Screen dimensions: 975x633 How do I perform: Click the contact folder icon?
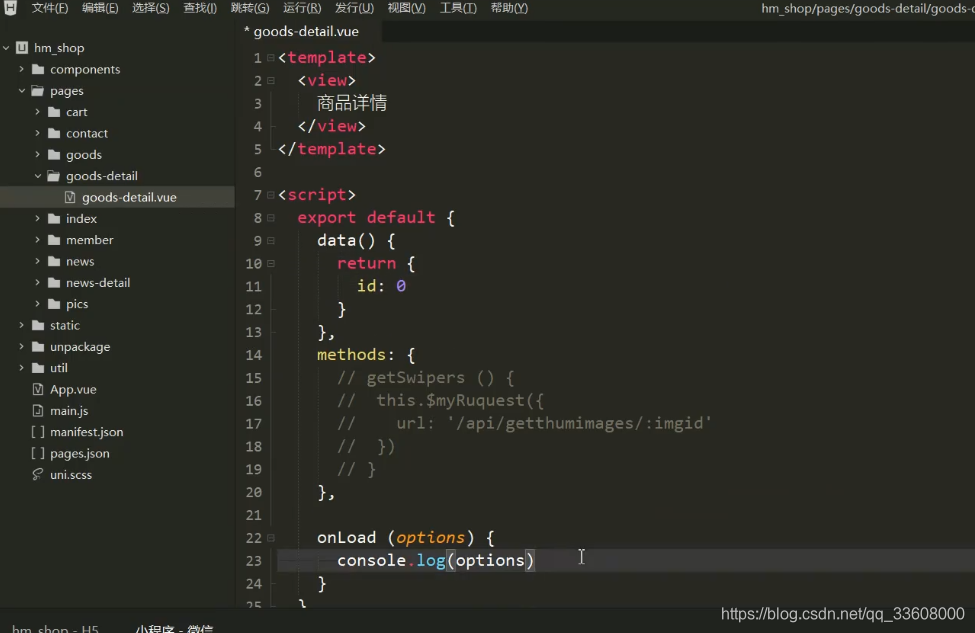tap(54, 133)
